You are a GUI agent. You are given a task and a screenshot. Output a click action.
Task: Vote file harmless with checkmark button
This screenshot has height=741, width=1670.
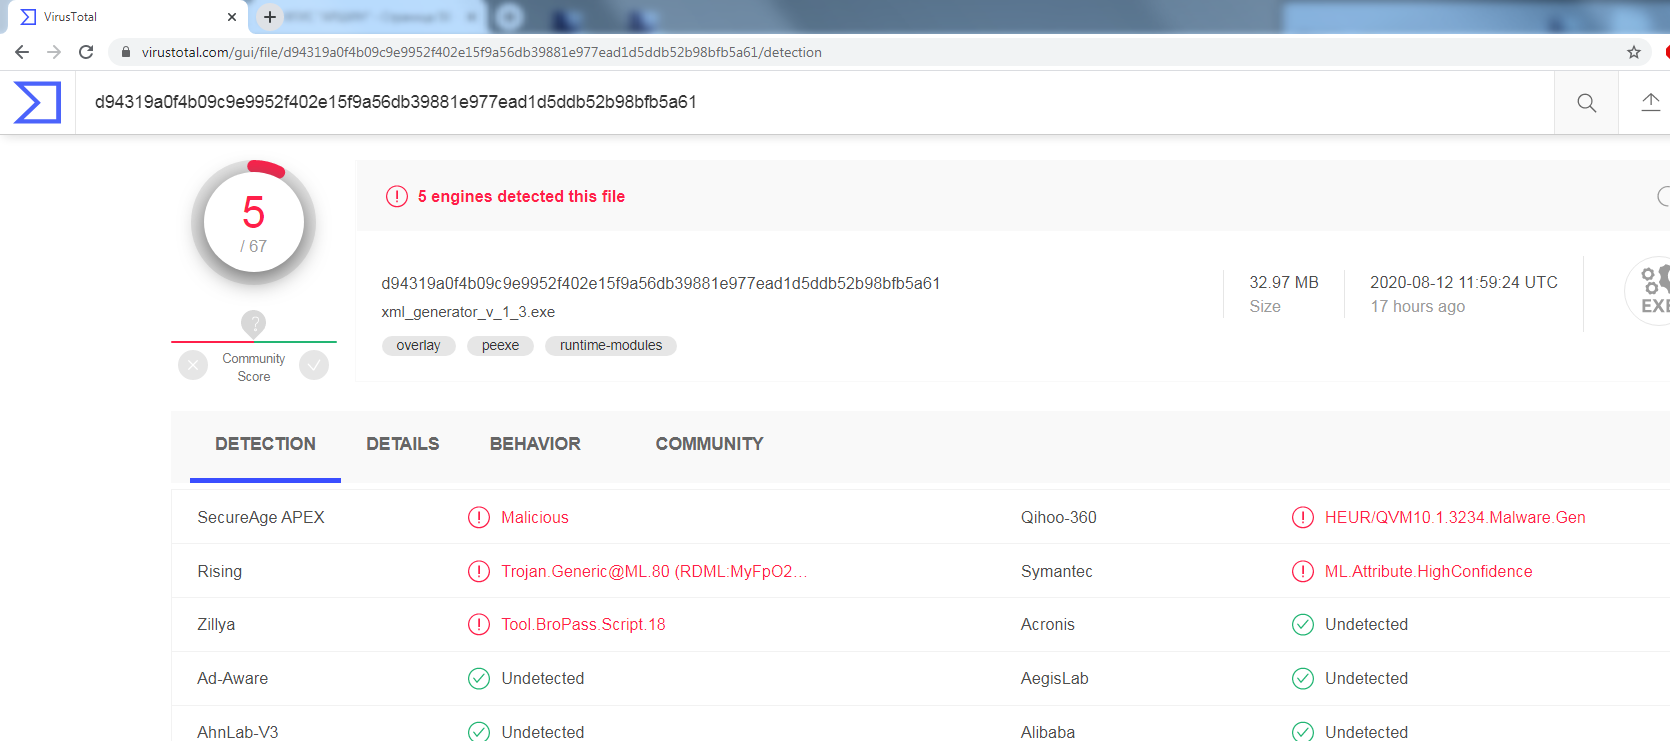click(314, 365)
